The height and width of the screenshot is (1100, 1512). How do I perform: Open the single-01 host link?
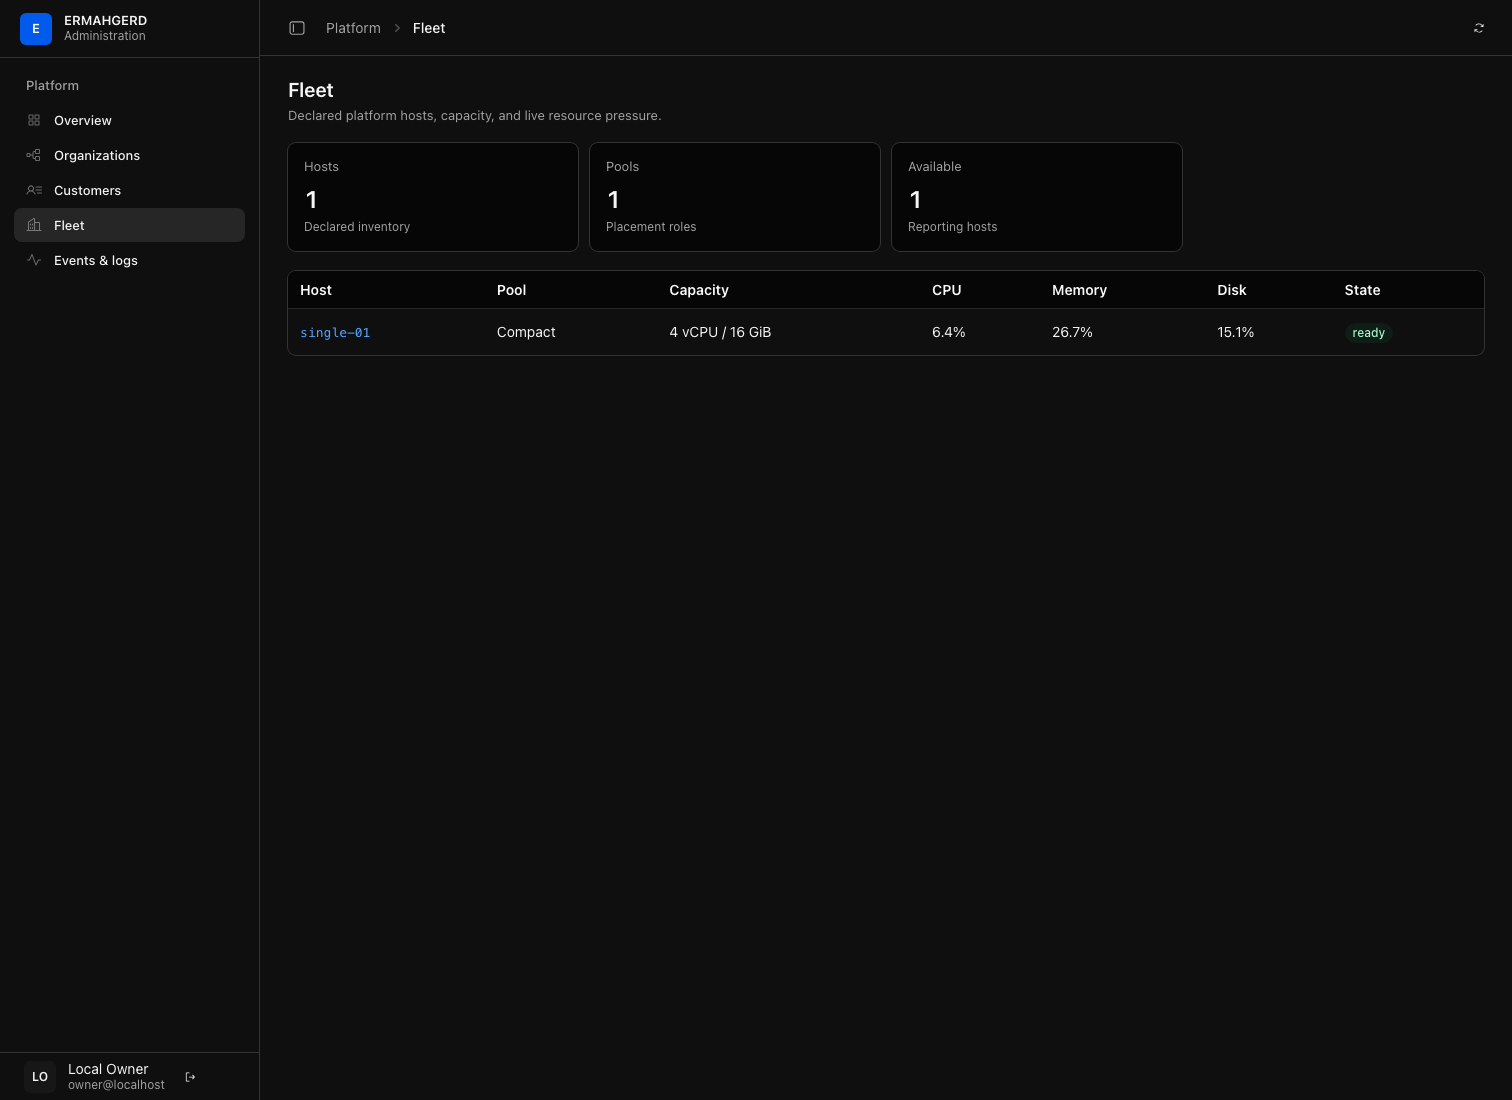335,333
